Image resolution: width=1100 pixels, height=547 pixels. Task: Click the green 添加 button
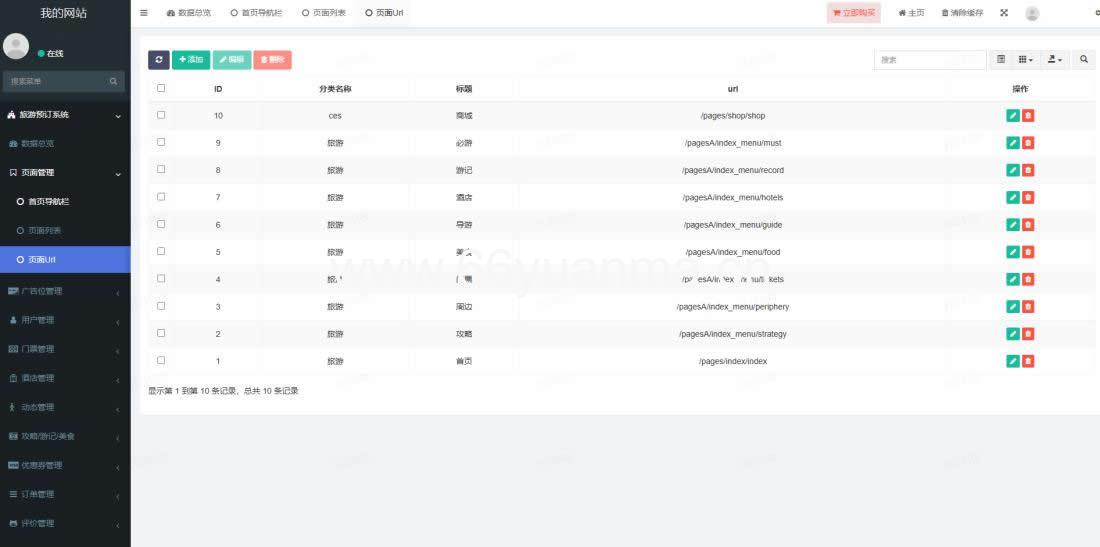pyautogui.click(x=191, y=60)
